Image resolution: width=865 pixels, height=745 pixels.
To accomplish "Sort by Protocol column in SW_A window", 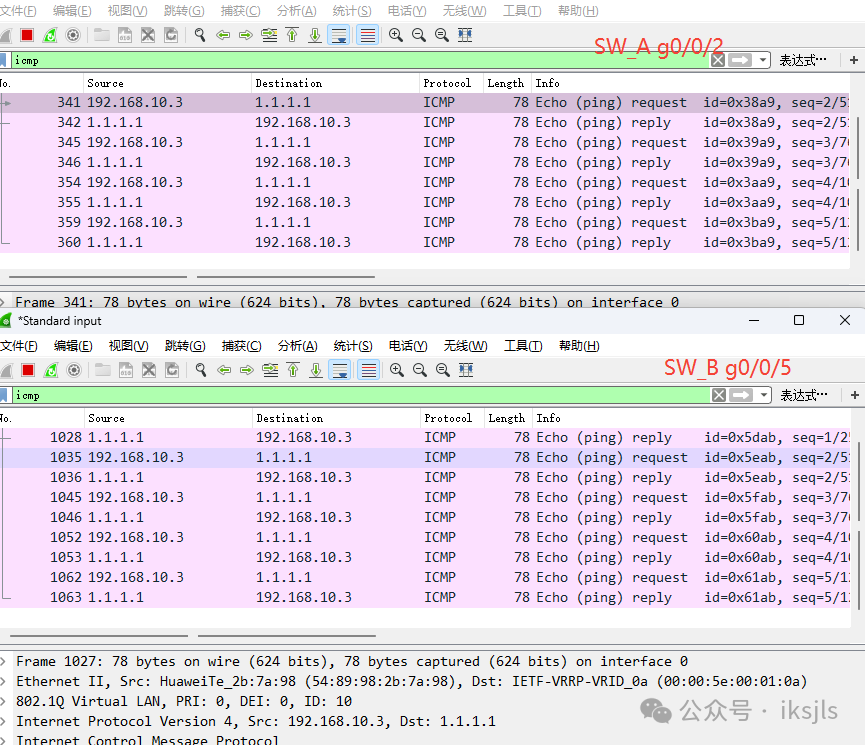I will click(451, 83).
